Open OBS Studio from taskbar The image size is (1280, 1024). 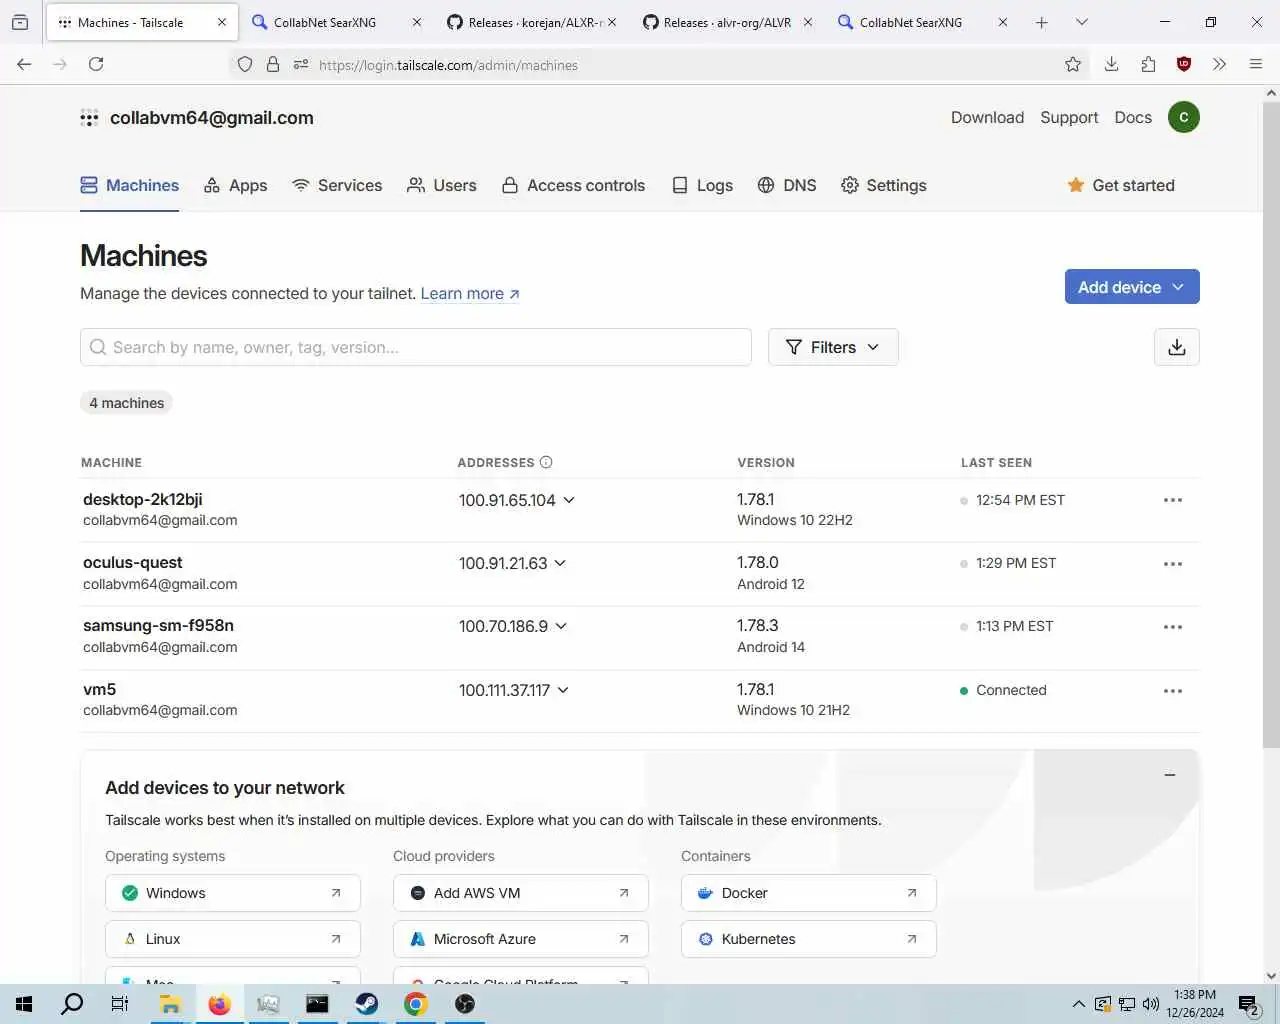pyautogui.click(x=465, y=1004)
